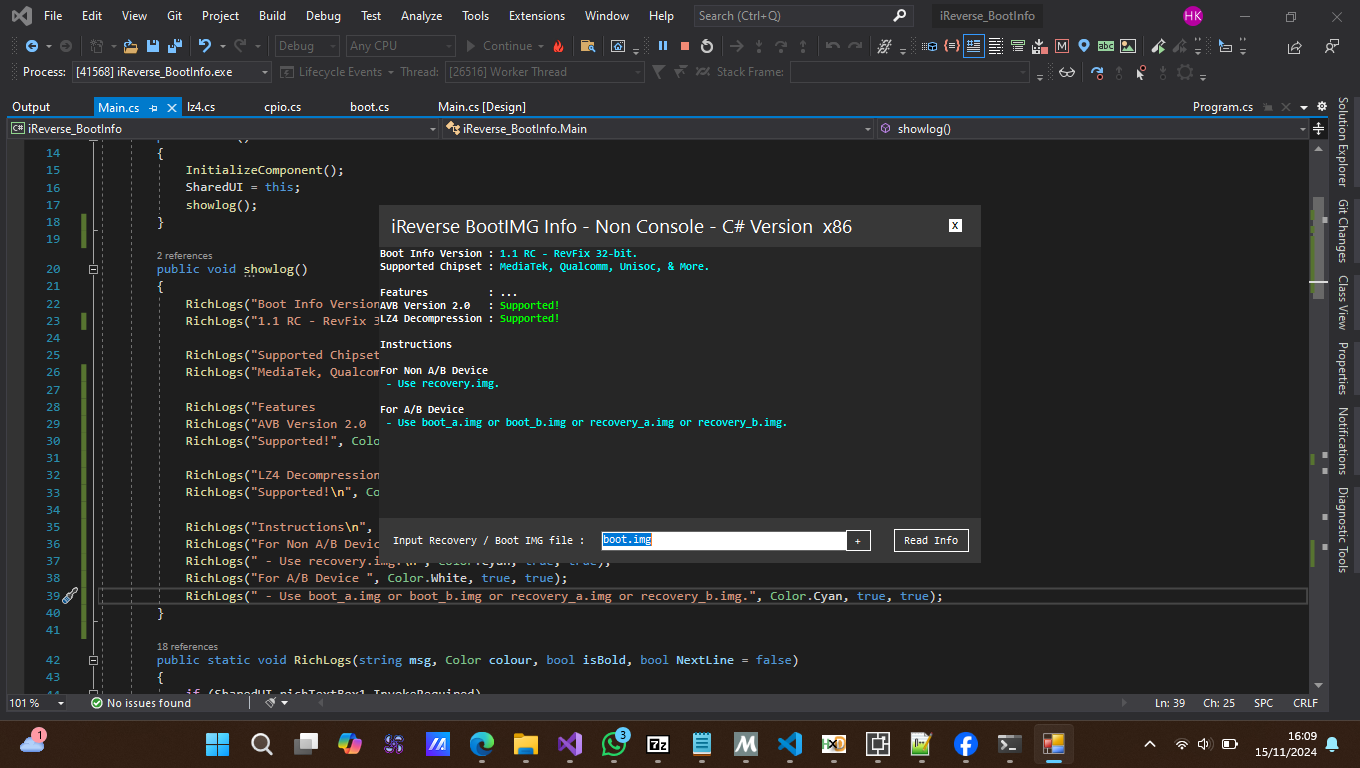This screenshot has height=768, width=1360.
Task: Open the Solution Explorer side panel tab
Action: coord(1342,142)
